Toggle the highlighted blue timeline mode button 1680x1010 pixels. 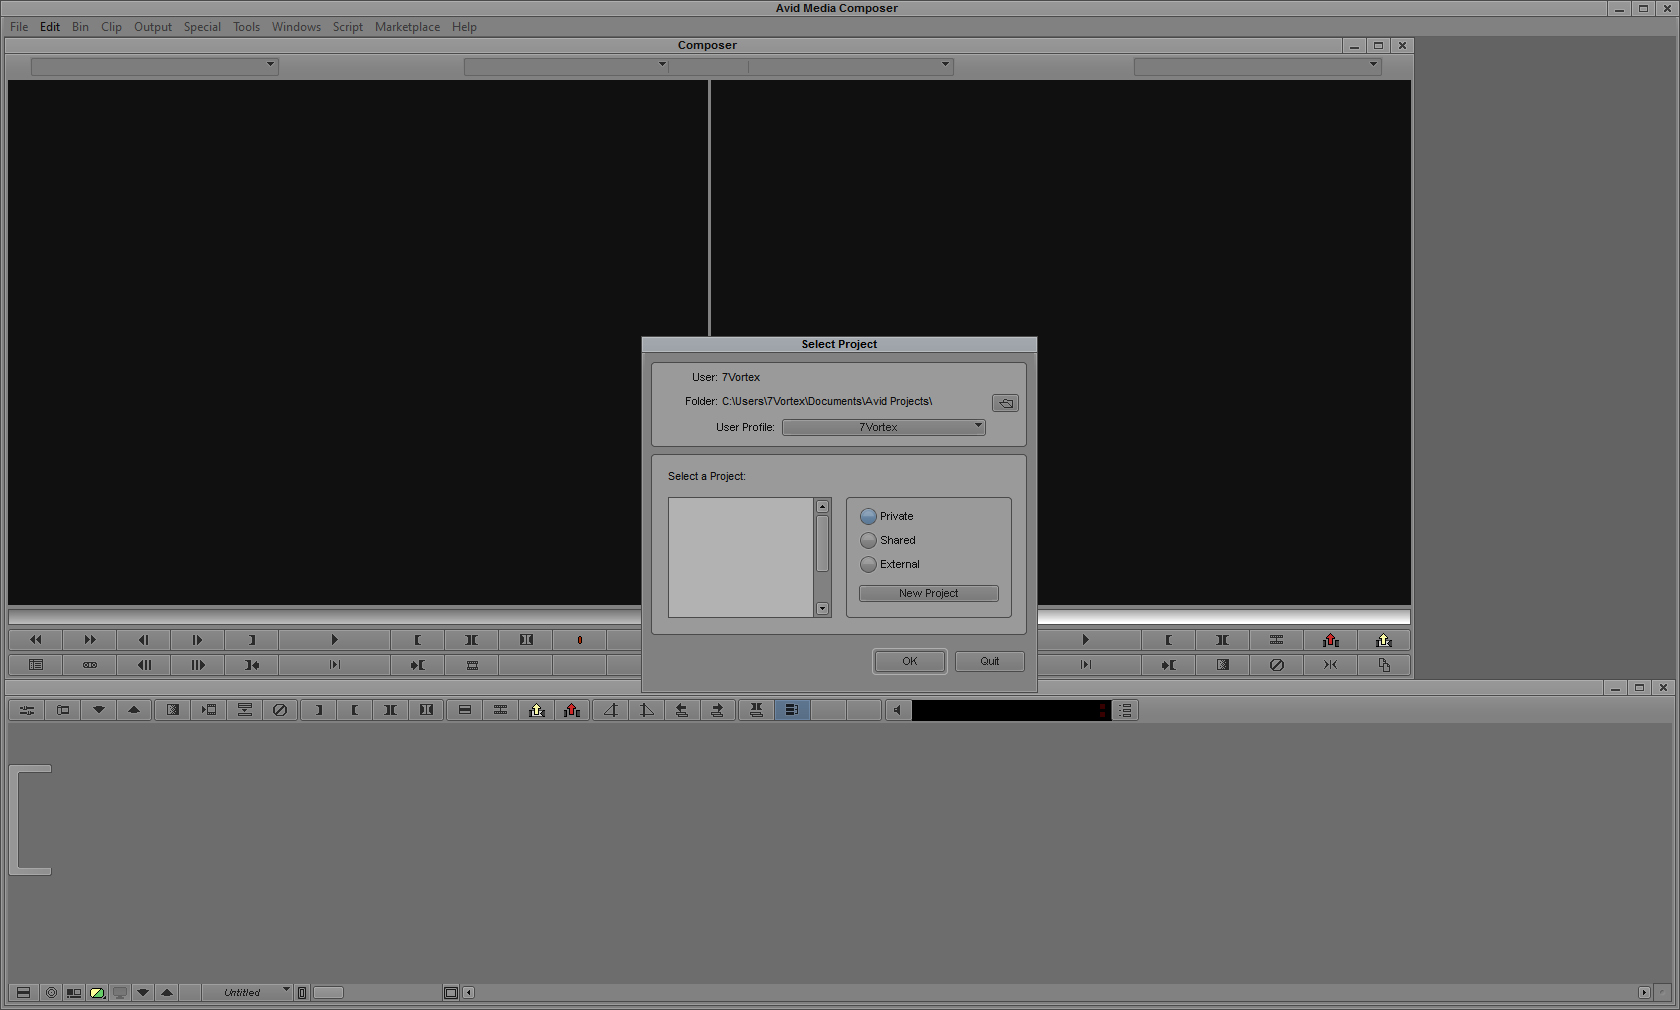point(792,710)
